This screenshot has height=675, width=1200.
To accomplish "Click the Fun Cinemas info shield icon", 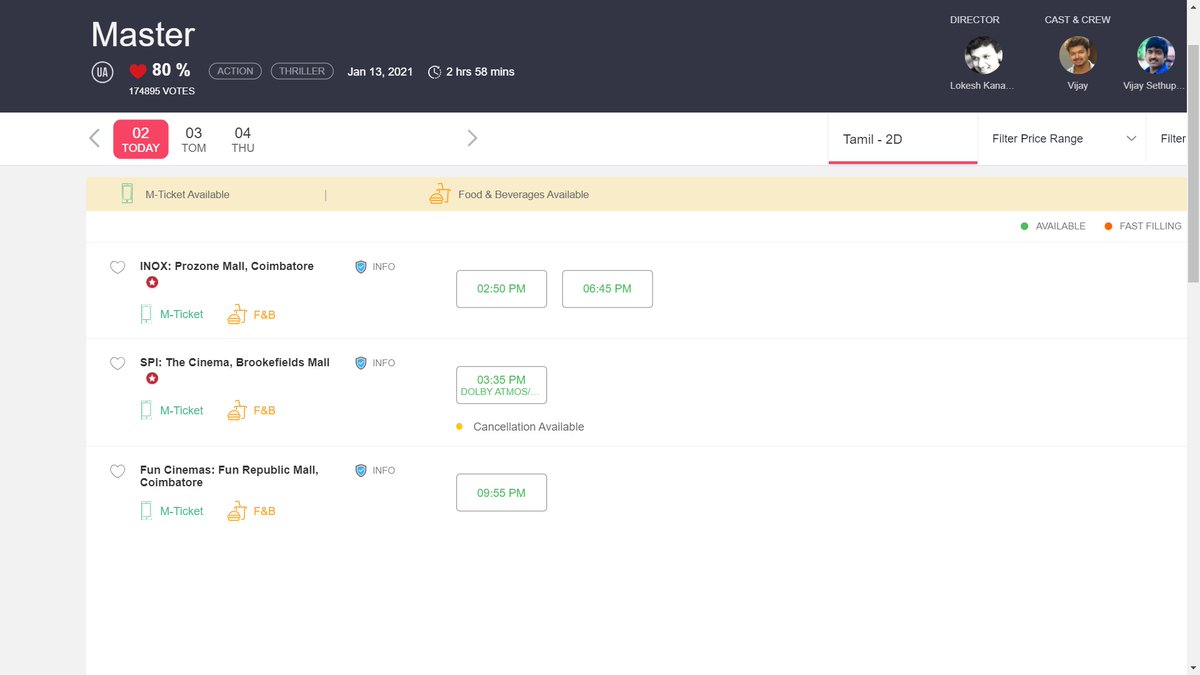I will coord(361,470).
